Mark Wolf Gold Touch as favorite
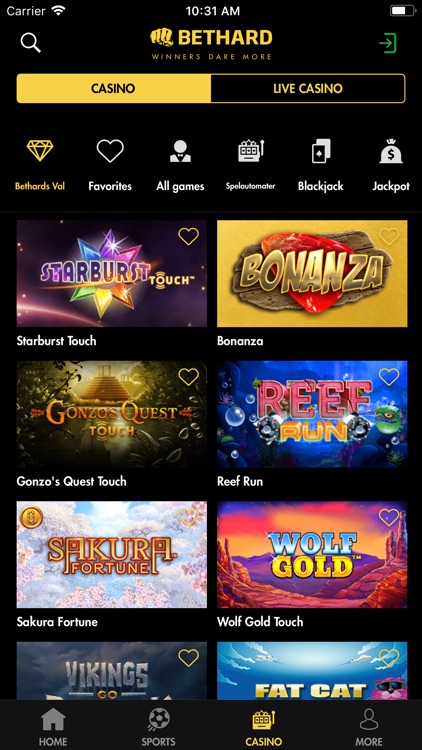The width and height of the screenshot is (422, 750). (389, 517)
